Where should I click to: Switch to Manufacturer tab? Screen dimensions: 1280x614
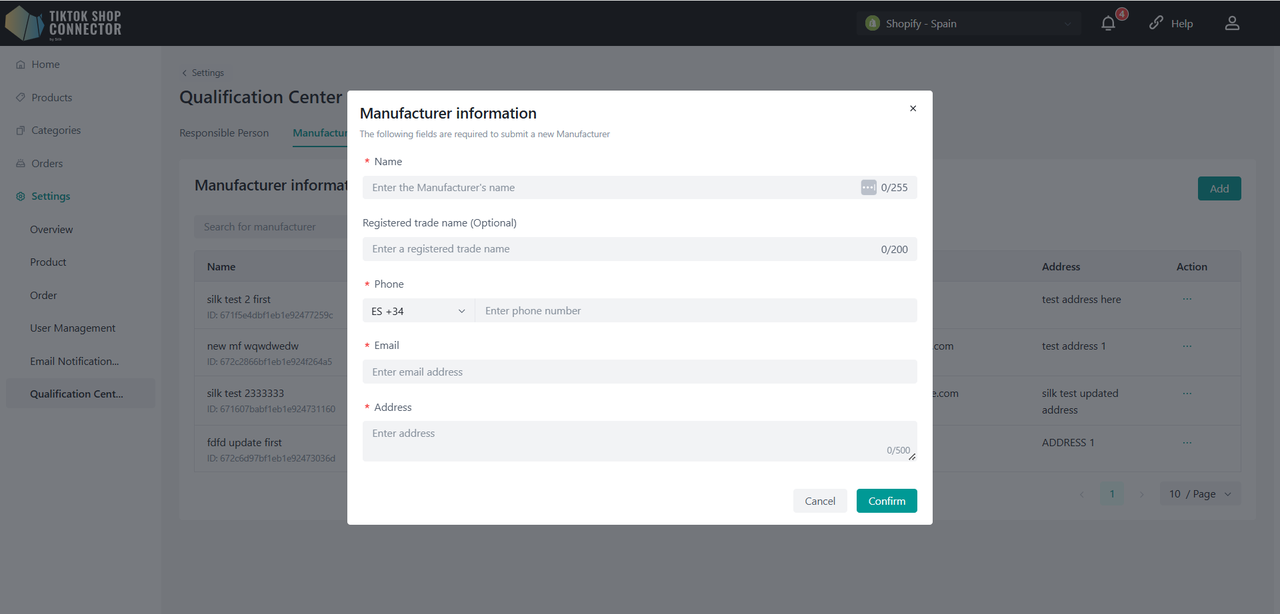pyautogui.click(x=319, y=133)
